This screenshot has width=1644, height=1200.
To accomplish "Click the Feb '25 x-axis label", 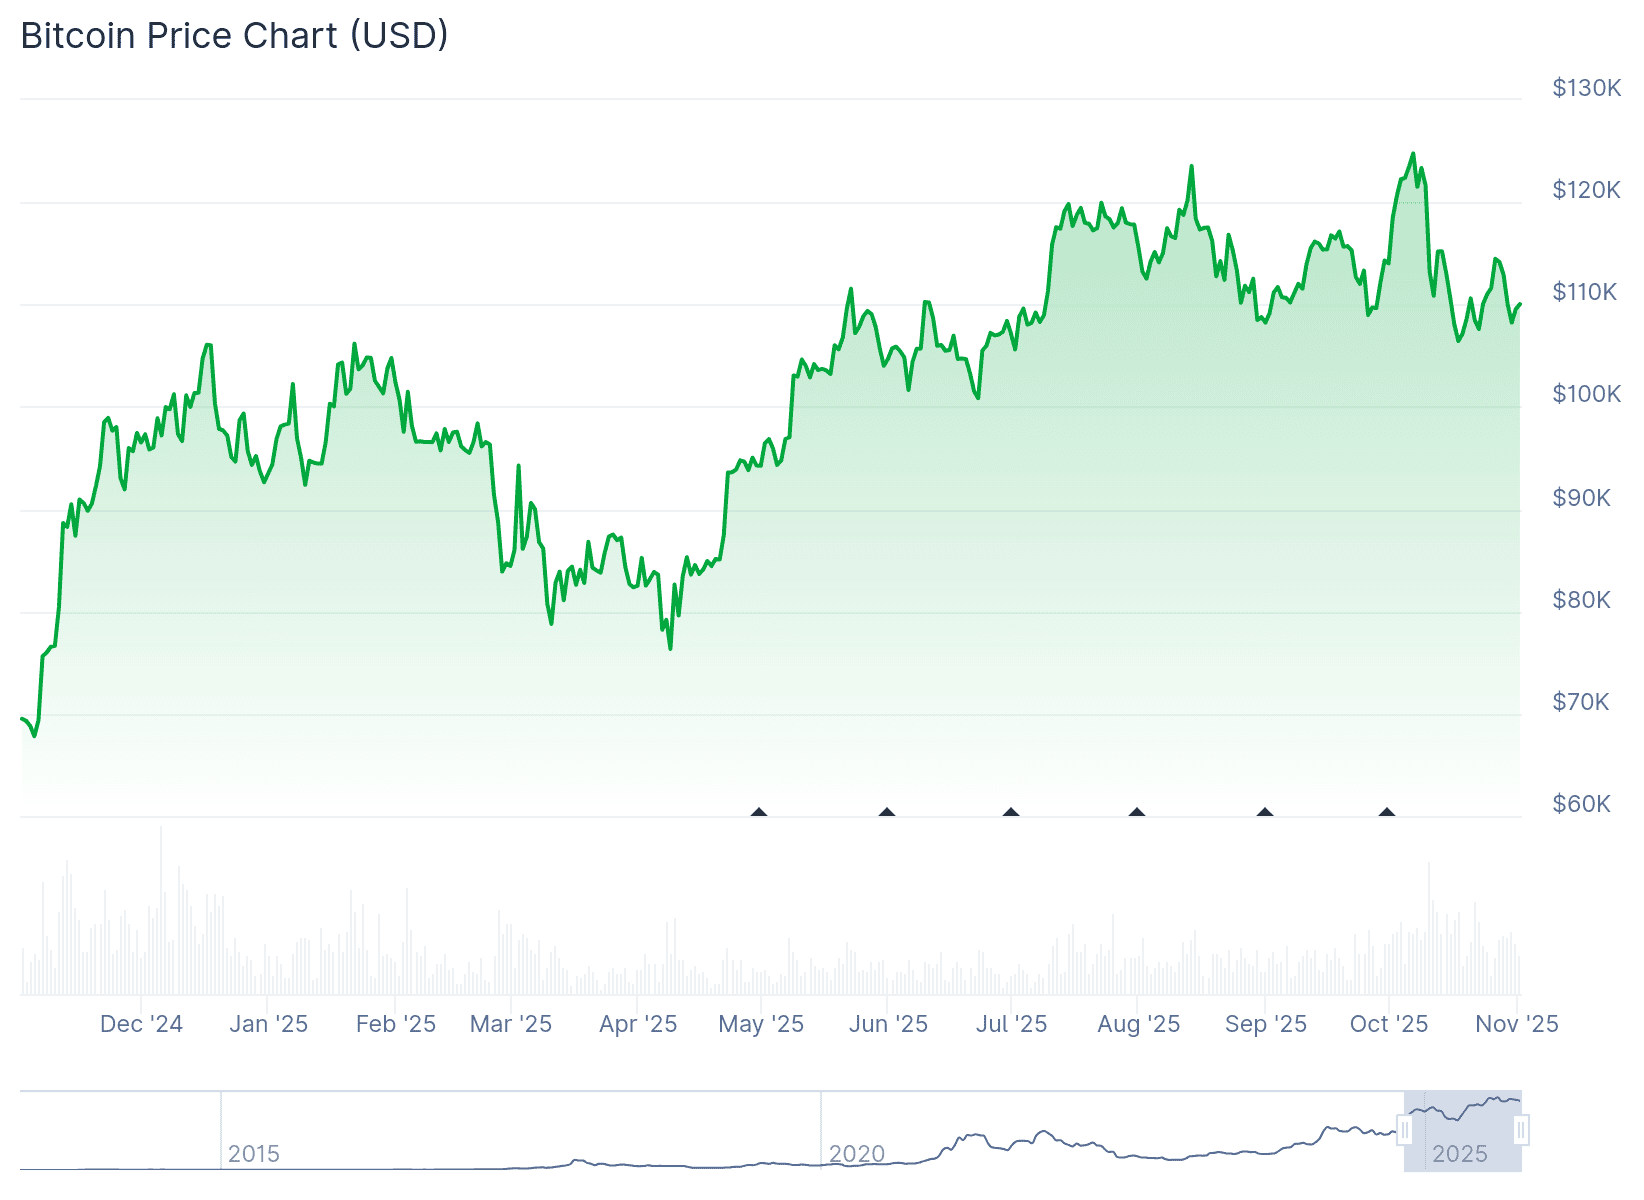I will (396, 1024).
